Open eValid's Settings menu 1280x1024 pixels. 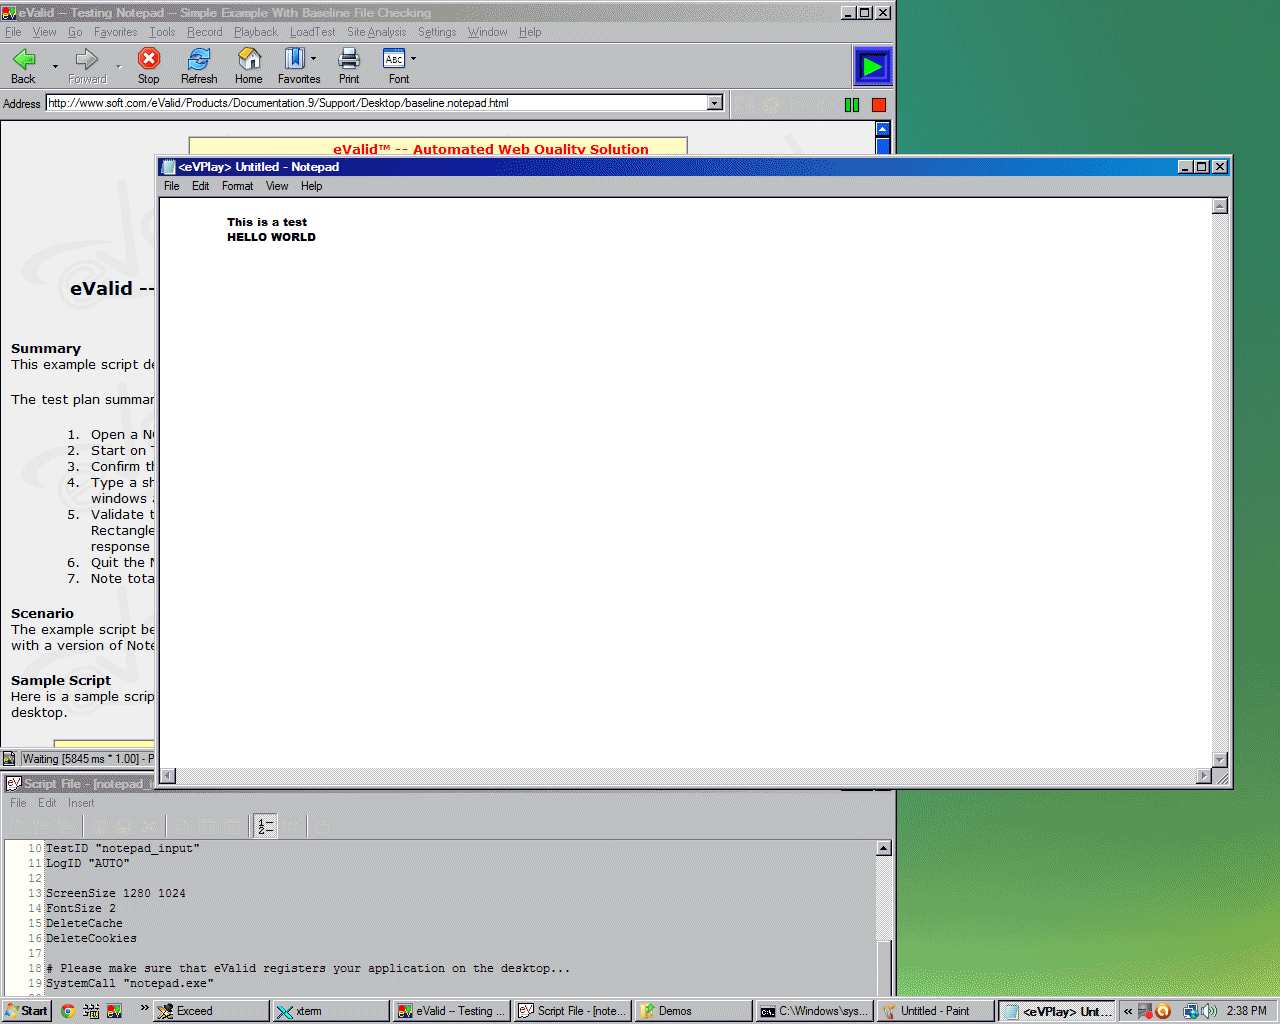point(437,32)
